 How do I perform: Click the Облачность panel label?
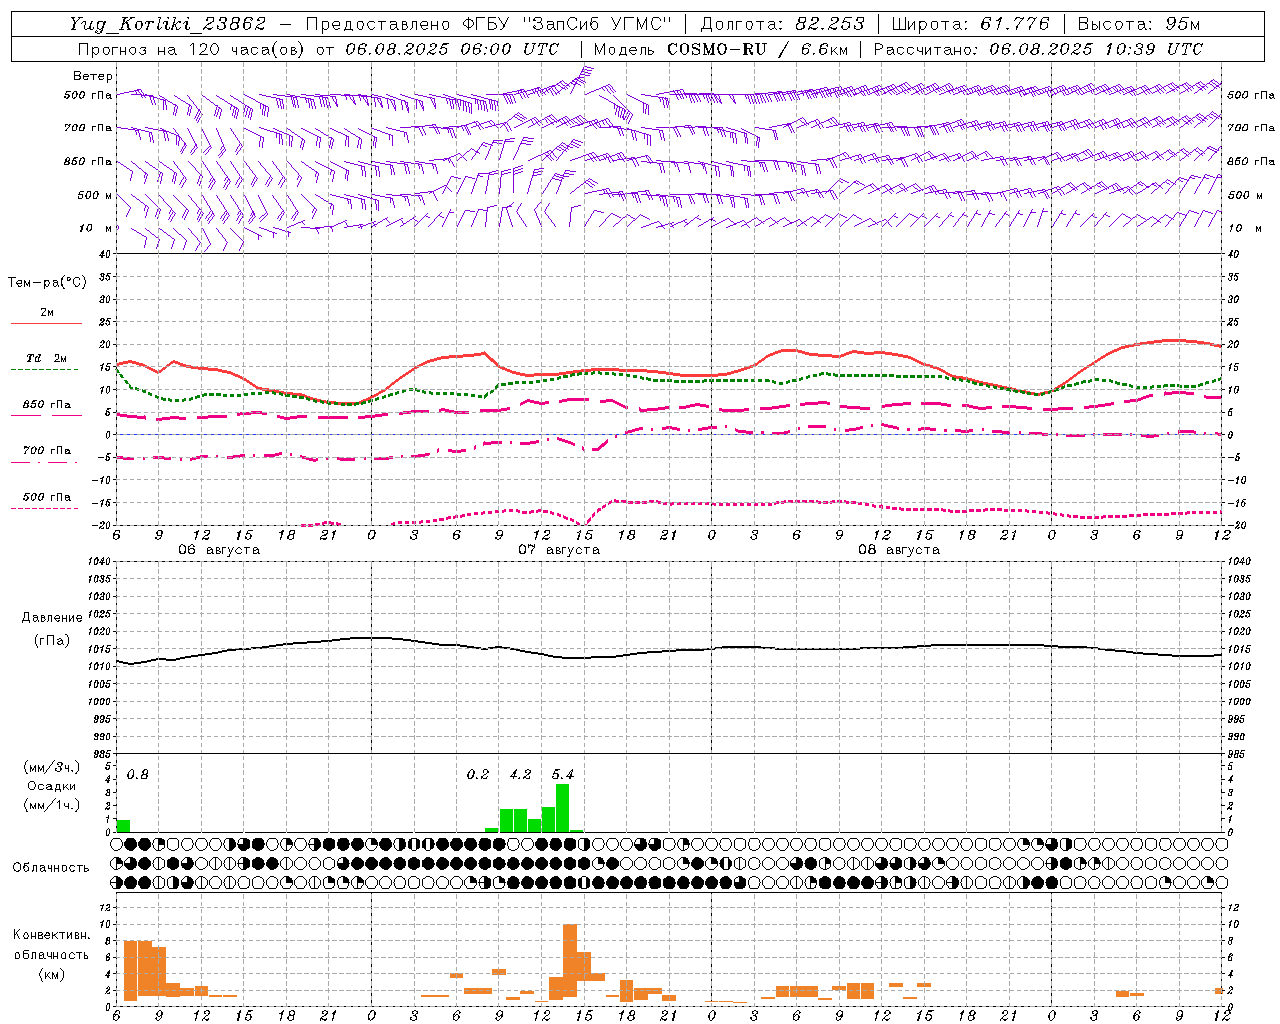coord(51,867)
